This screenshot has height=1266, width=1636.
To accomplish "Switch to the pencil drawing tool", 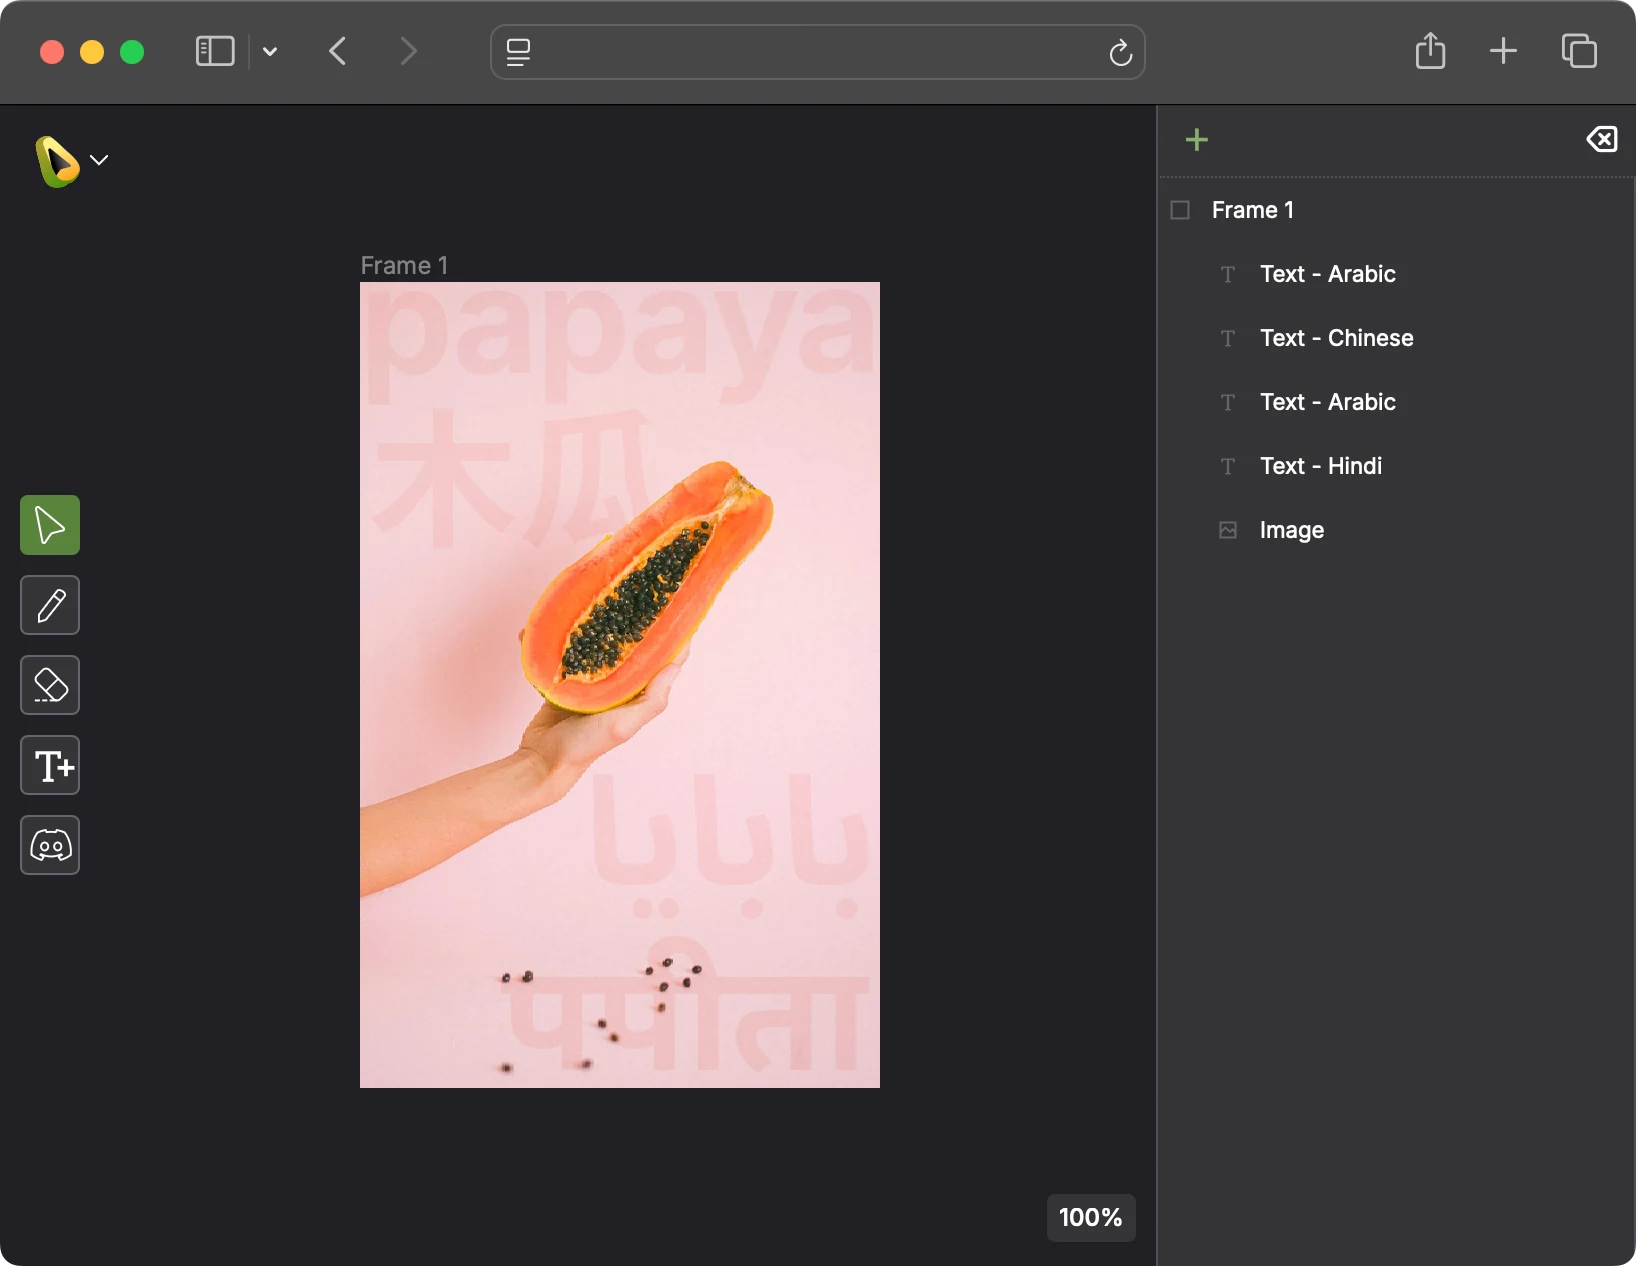I will tap(49, 605).
